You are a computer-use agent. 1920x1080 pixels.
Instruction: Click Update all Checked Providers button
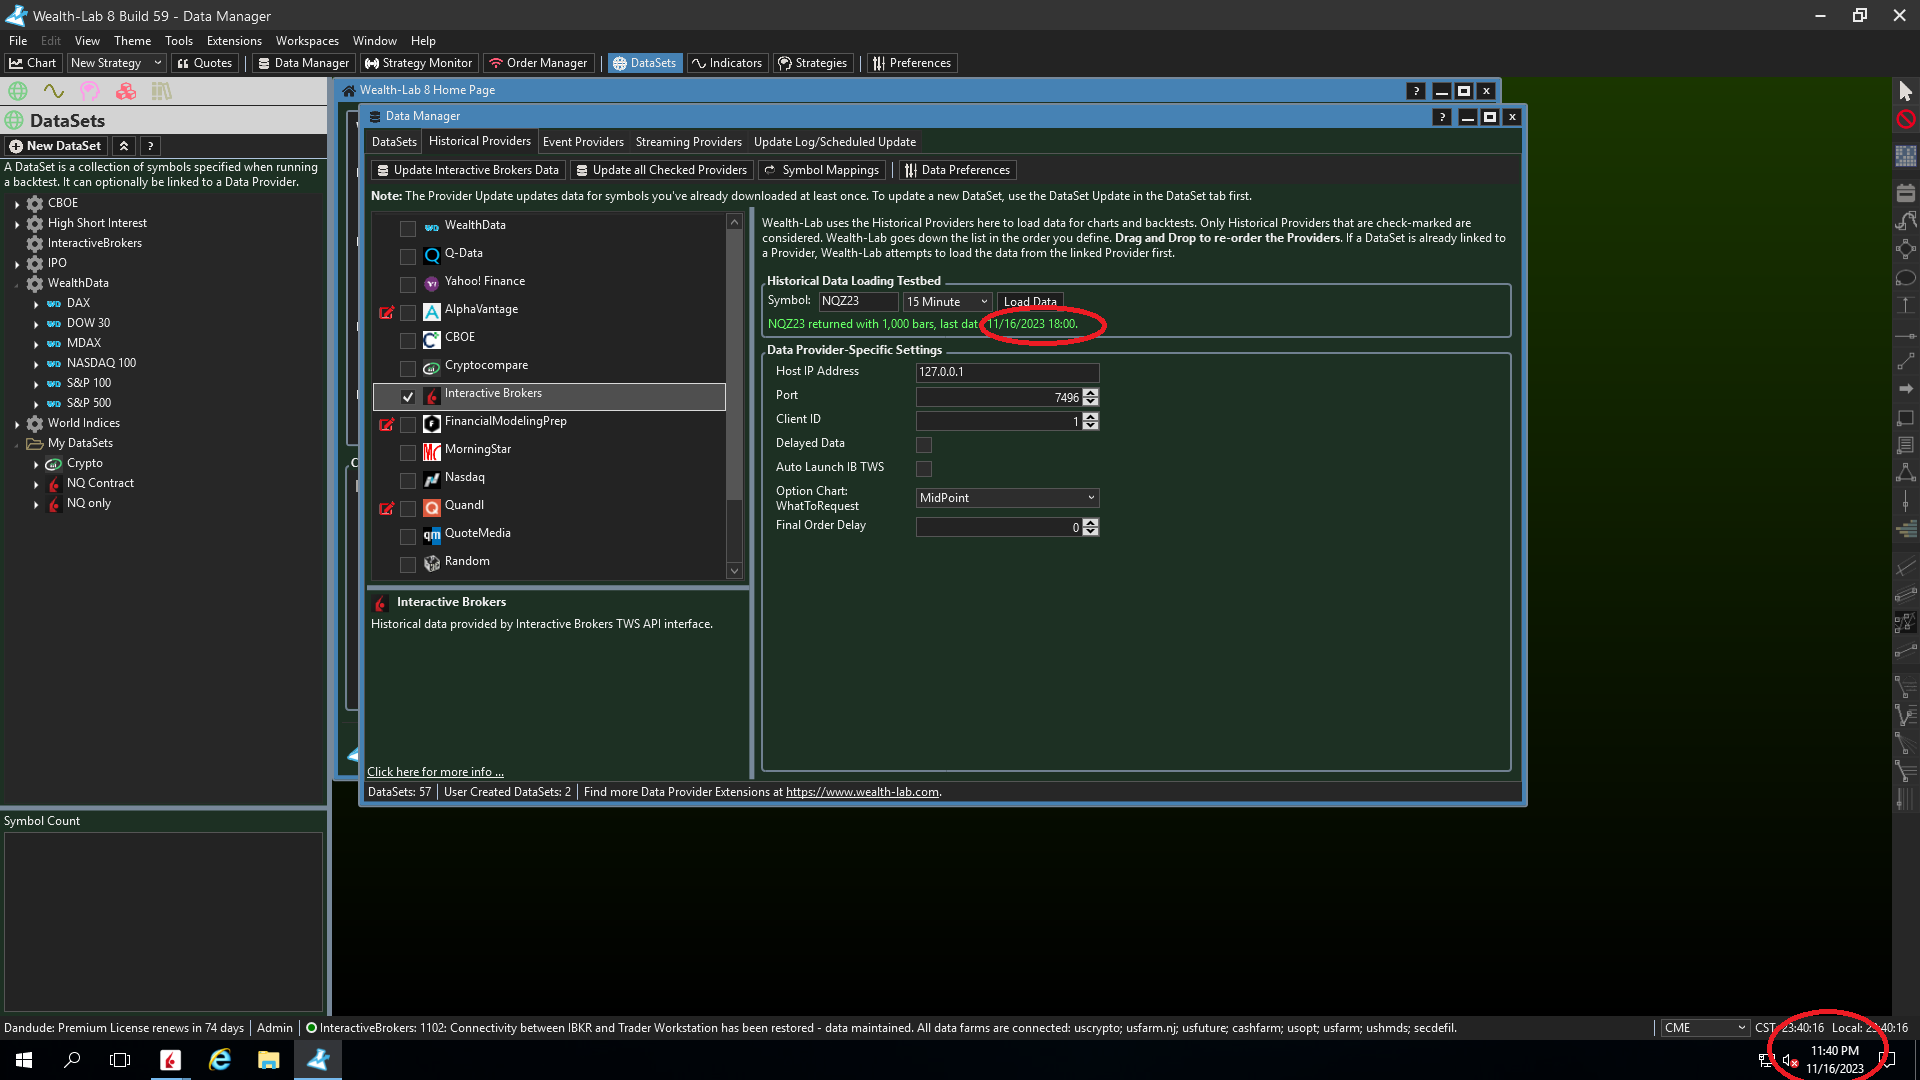click(661, 170)
